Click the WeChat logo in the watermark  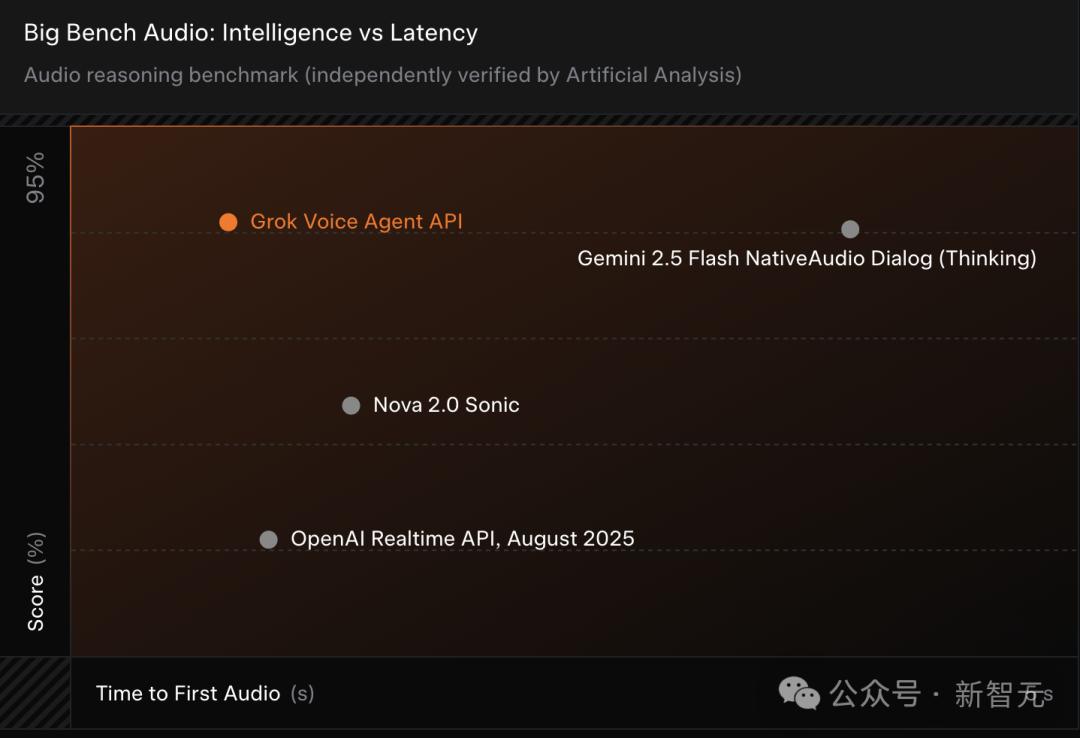click(x=799, y=693)
